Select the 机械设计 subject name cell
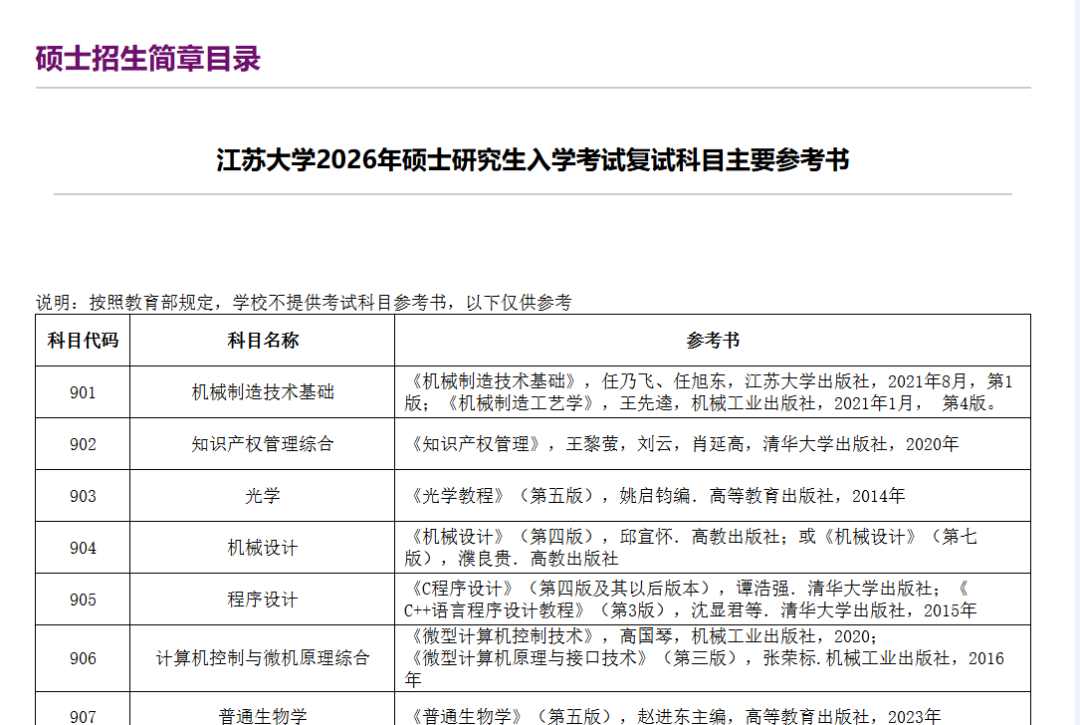Screen dimensions: 1080x725 click(262, 548)
